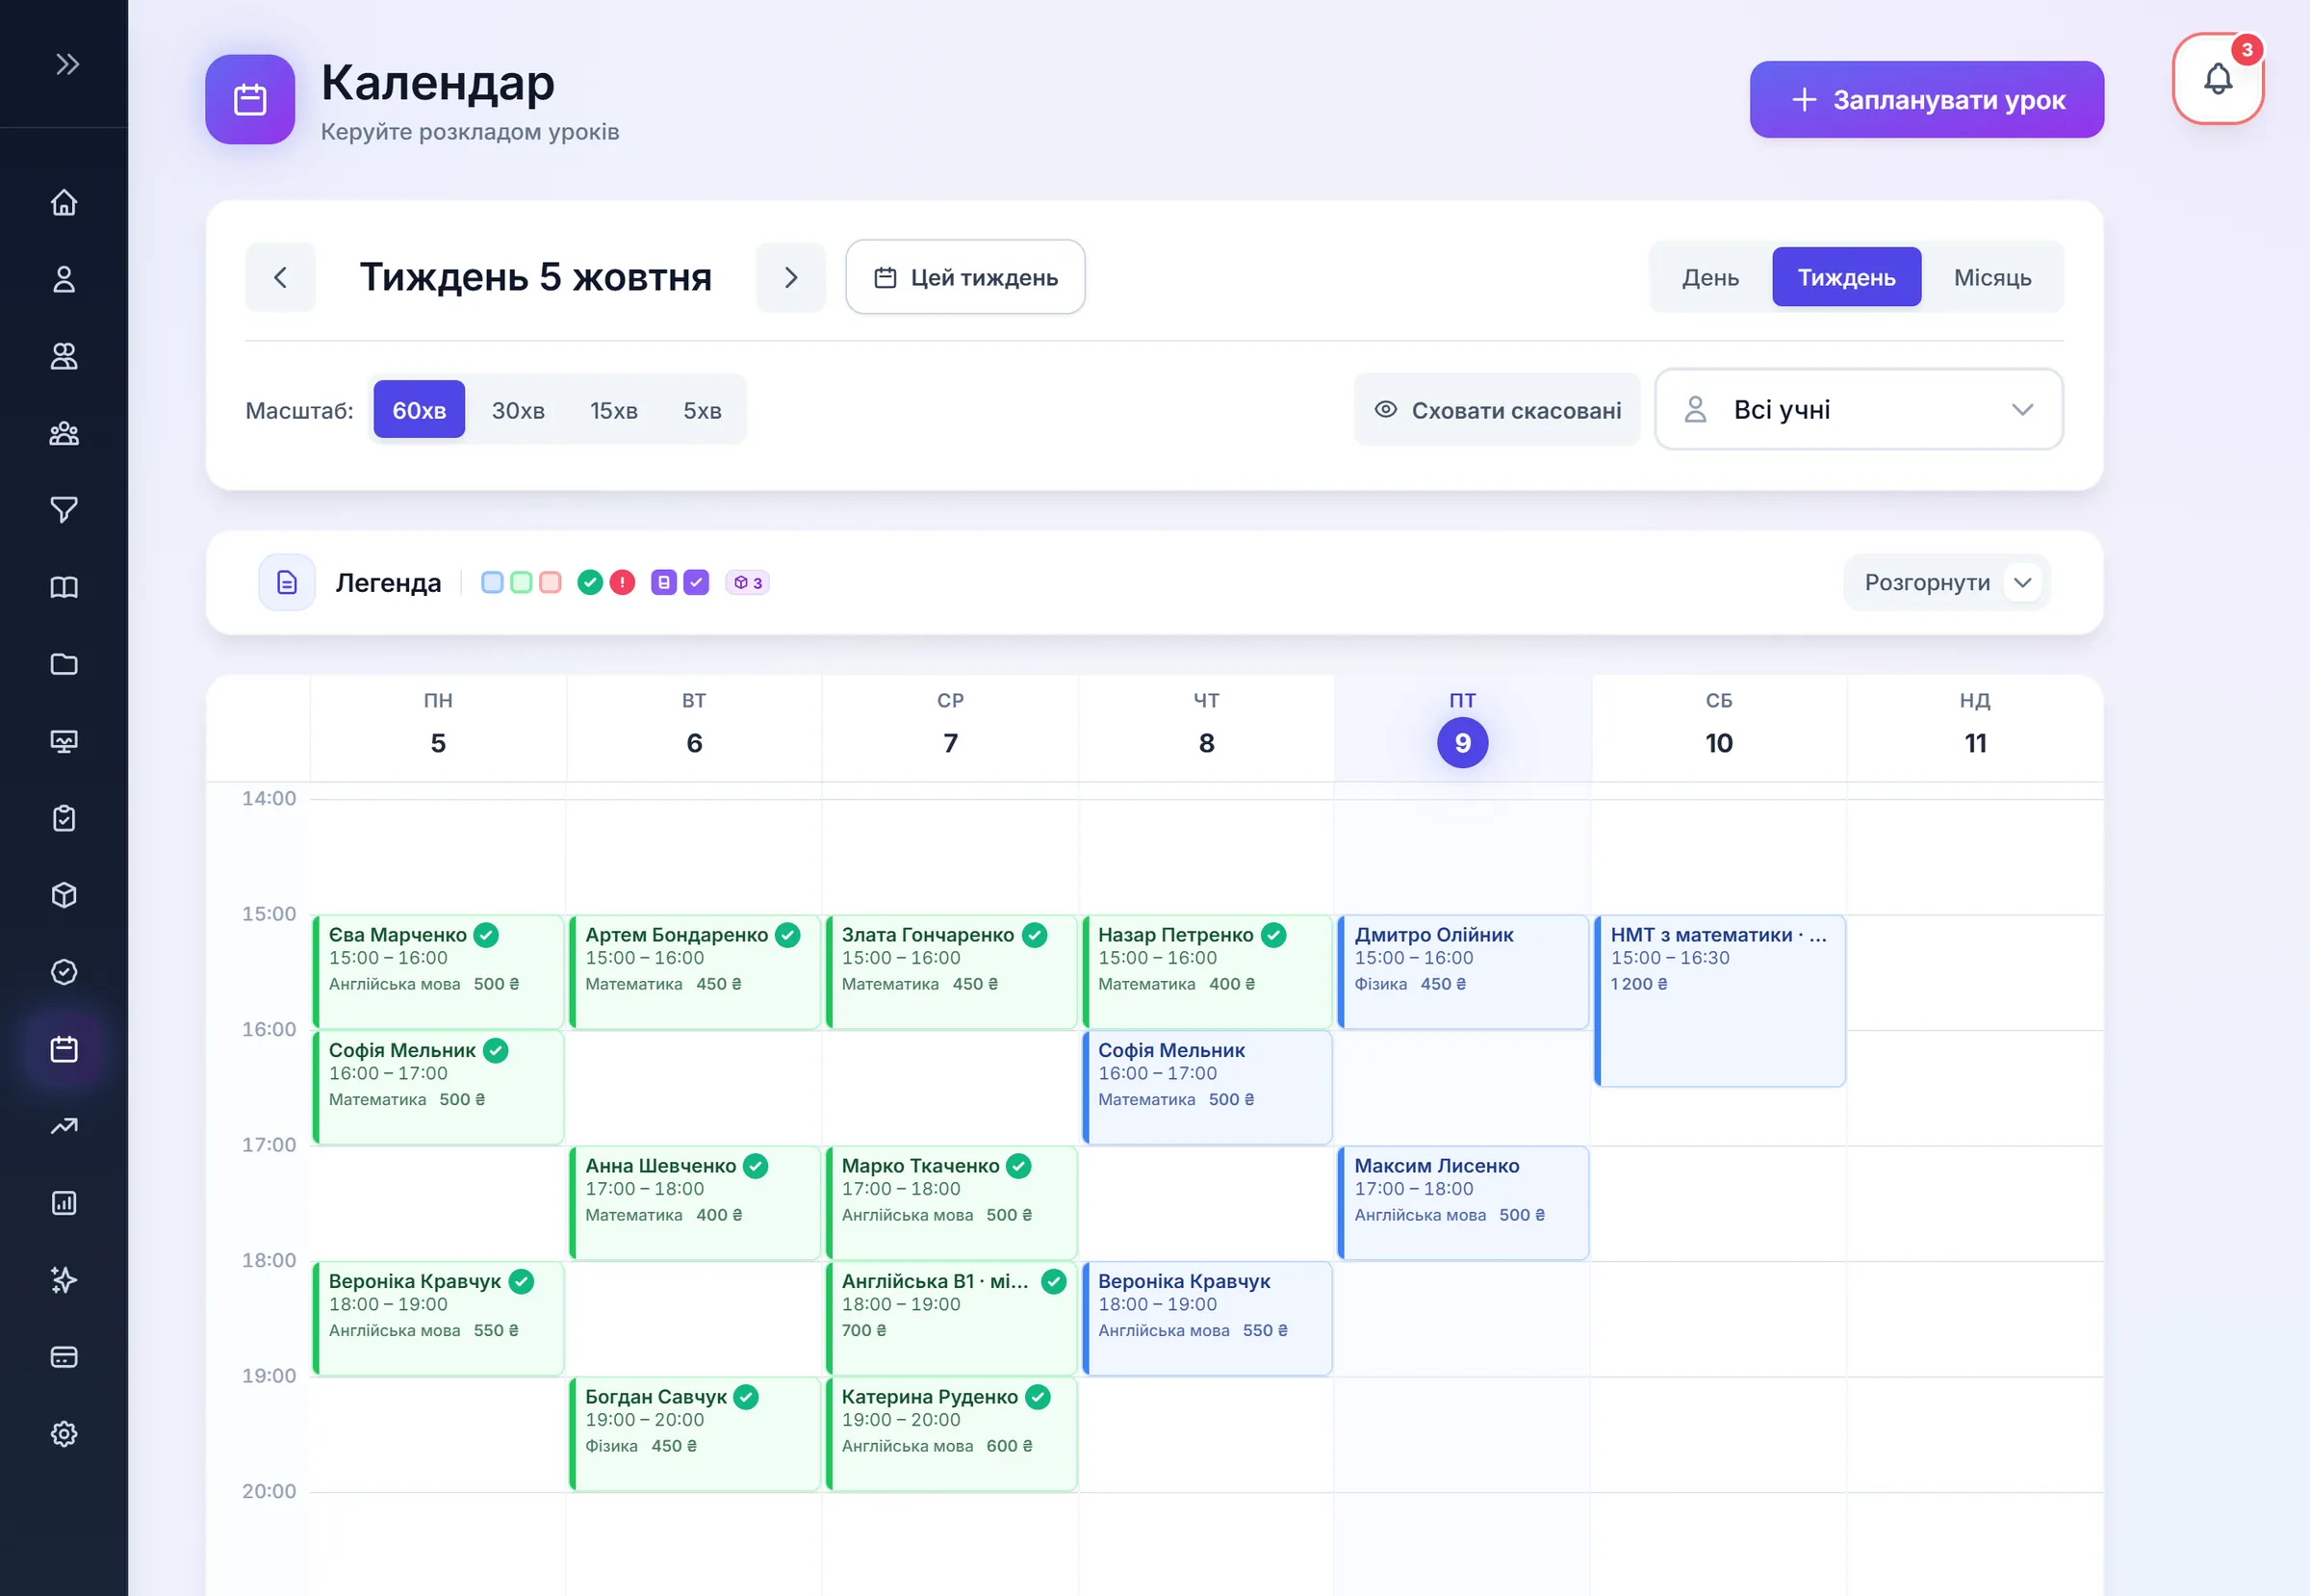This screenshot has width=2310, height=1596.
Task: Open the single person icon in sidebar
Action: [x=64, y=279]
